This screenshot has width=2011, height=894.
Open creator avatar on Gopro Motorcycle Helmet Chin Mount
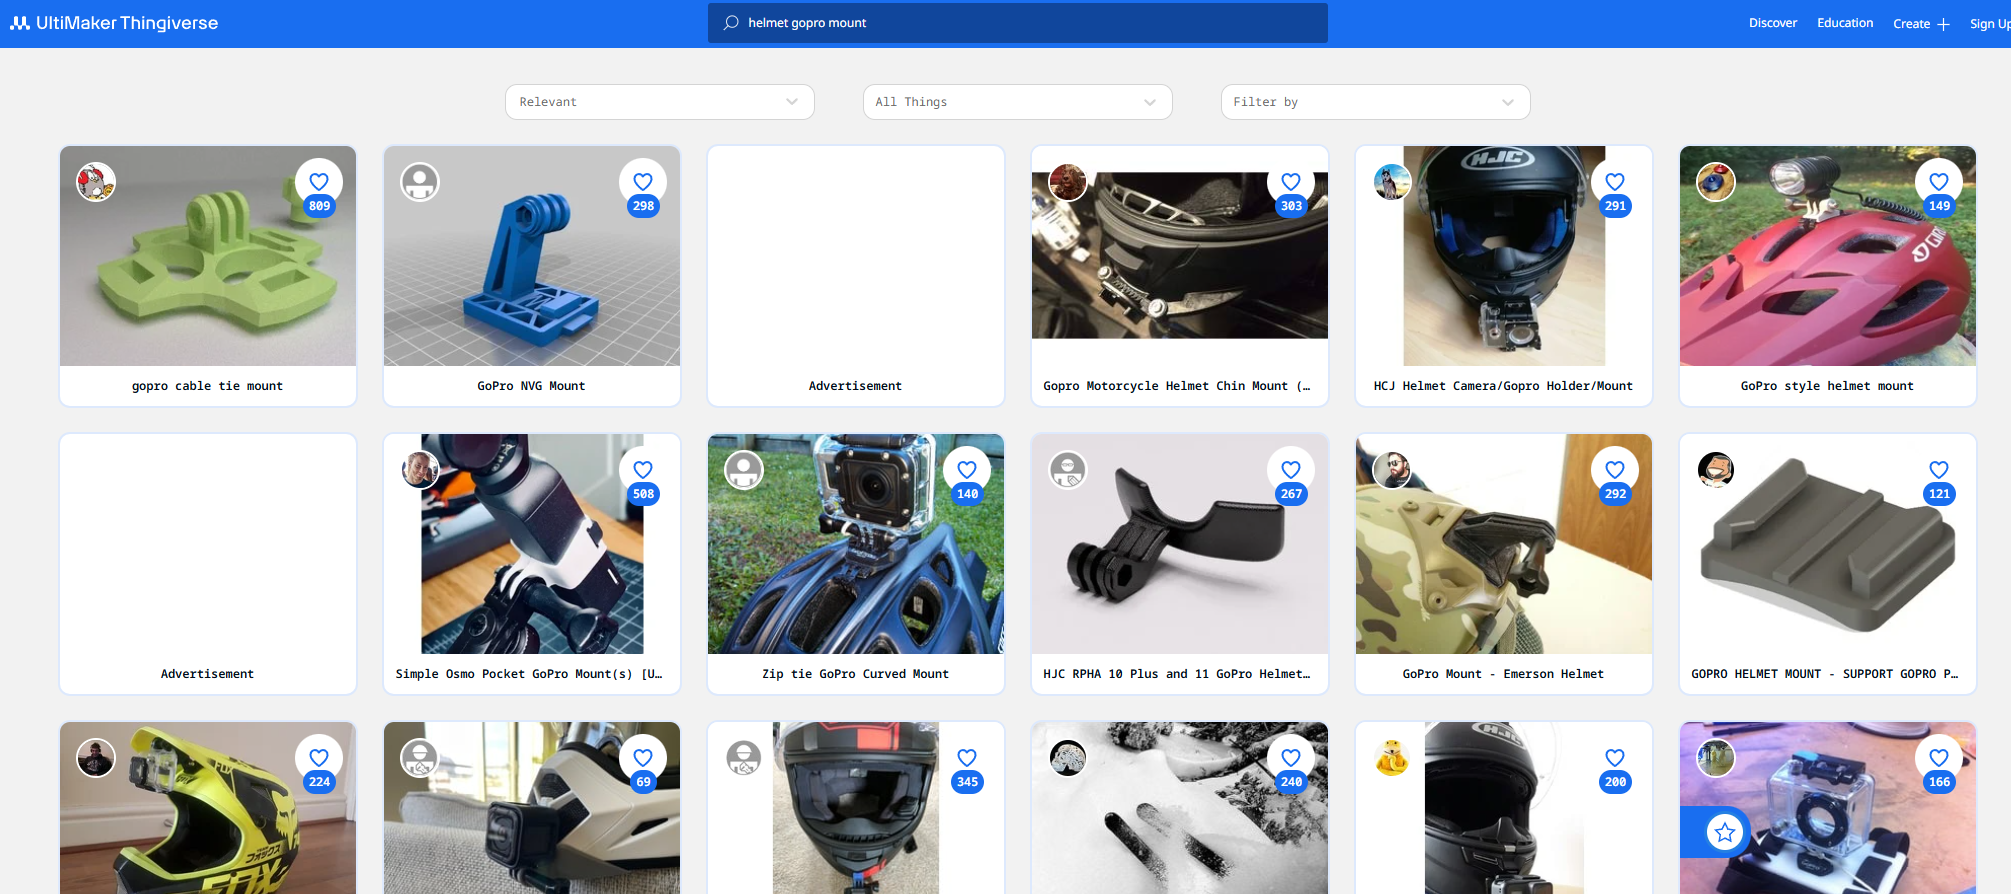[x=1068, y=182]
